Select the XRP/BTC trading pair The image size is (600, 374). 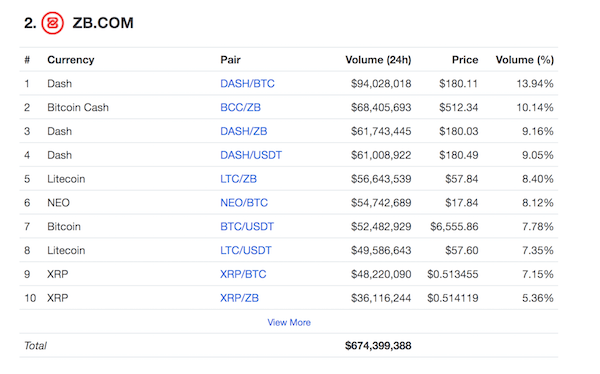click(x=243, y=274)
